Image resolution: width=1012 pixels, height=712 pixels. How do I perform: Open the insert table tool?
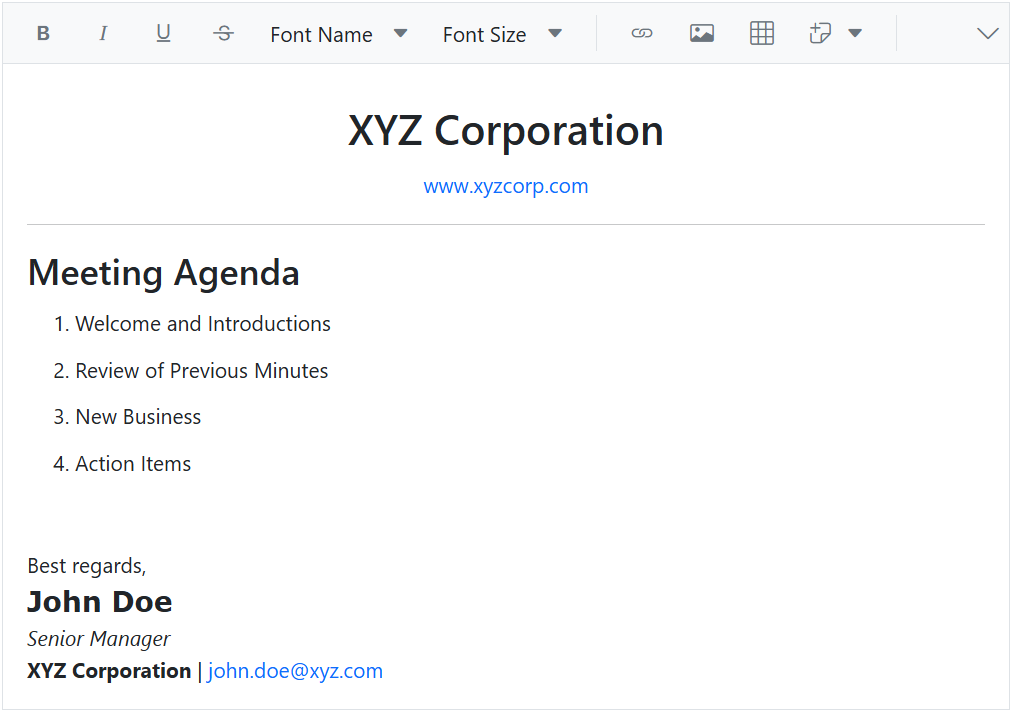tap(761, 33)
